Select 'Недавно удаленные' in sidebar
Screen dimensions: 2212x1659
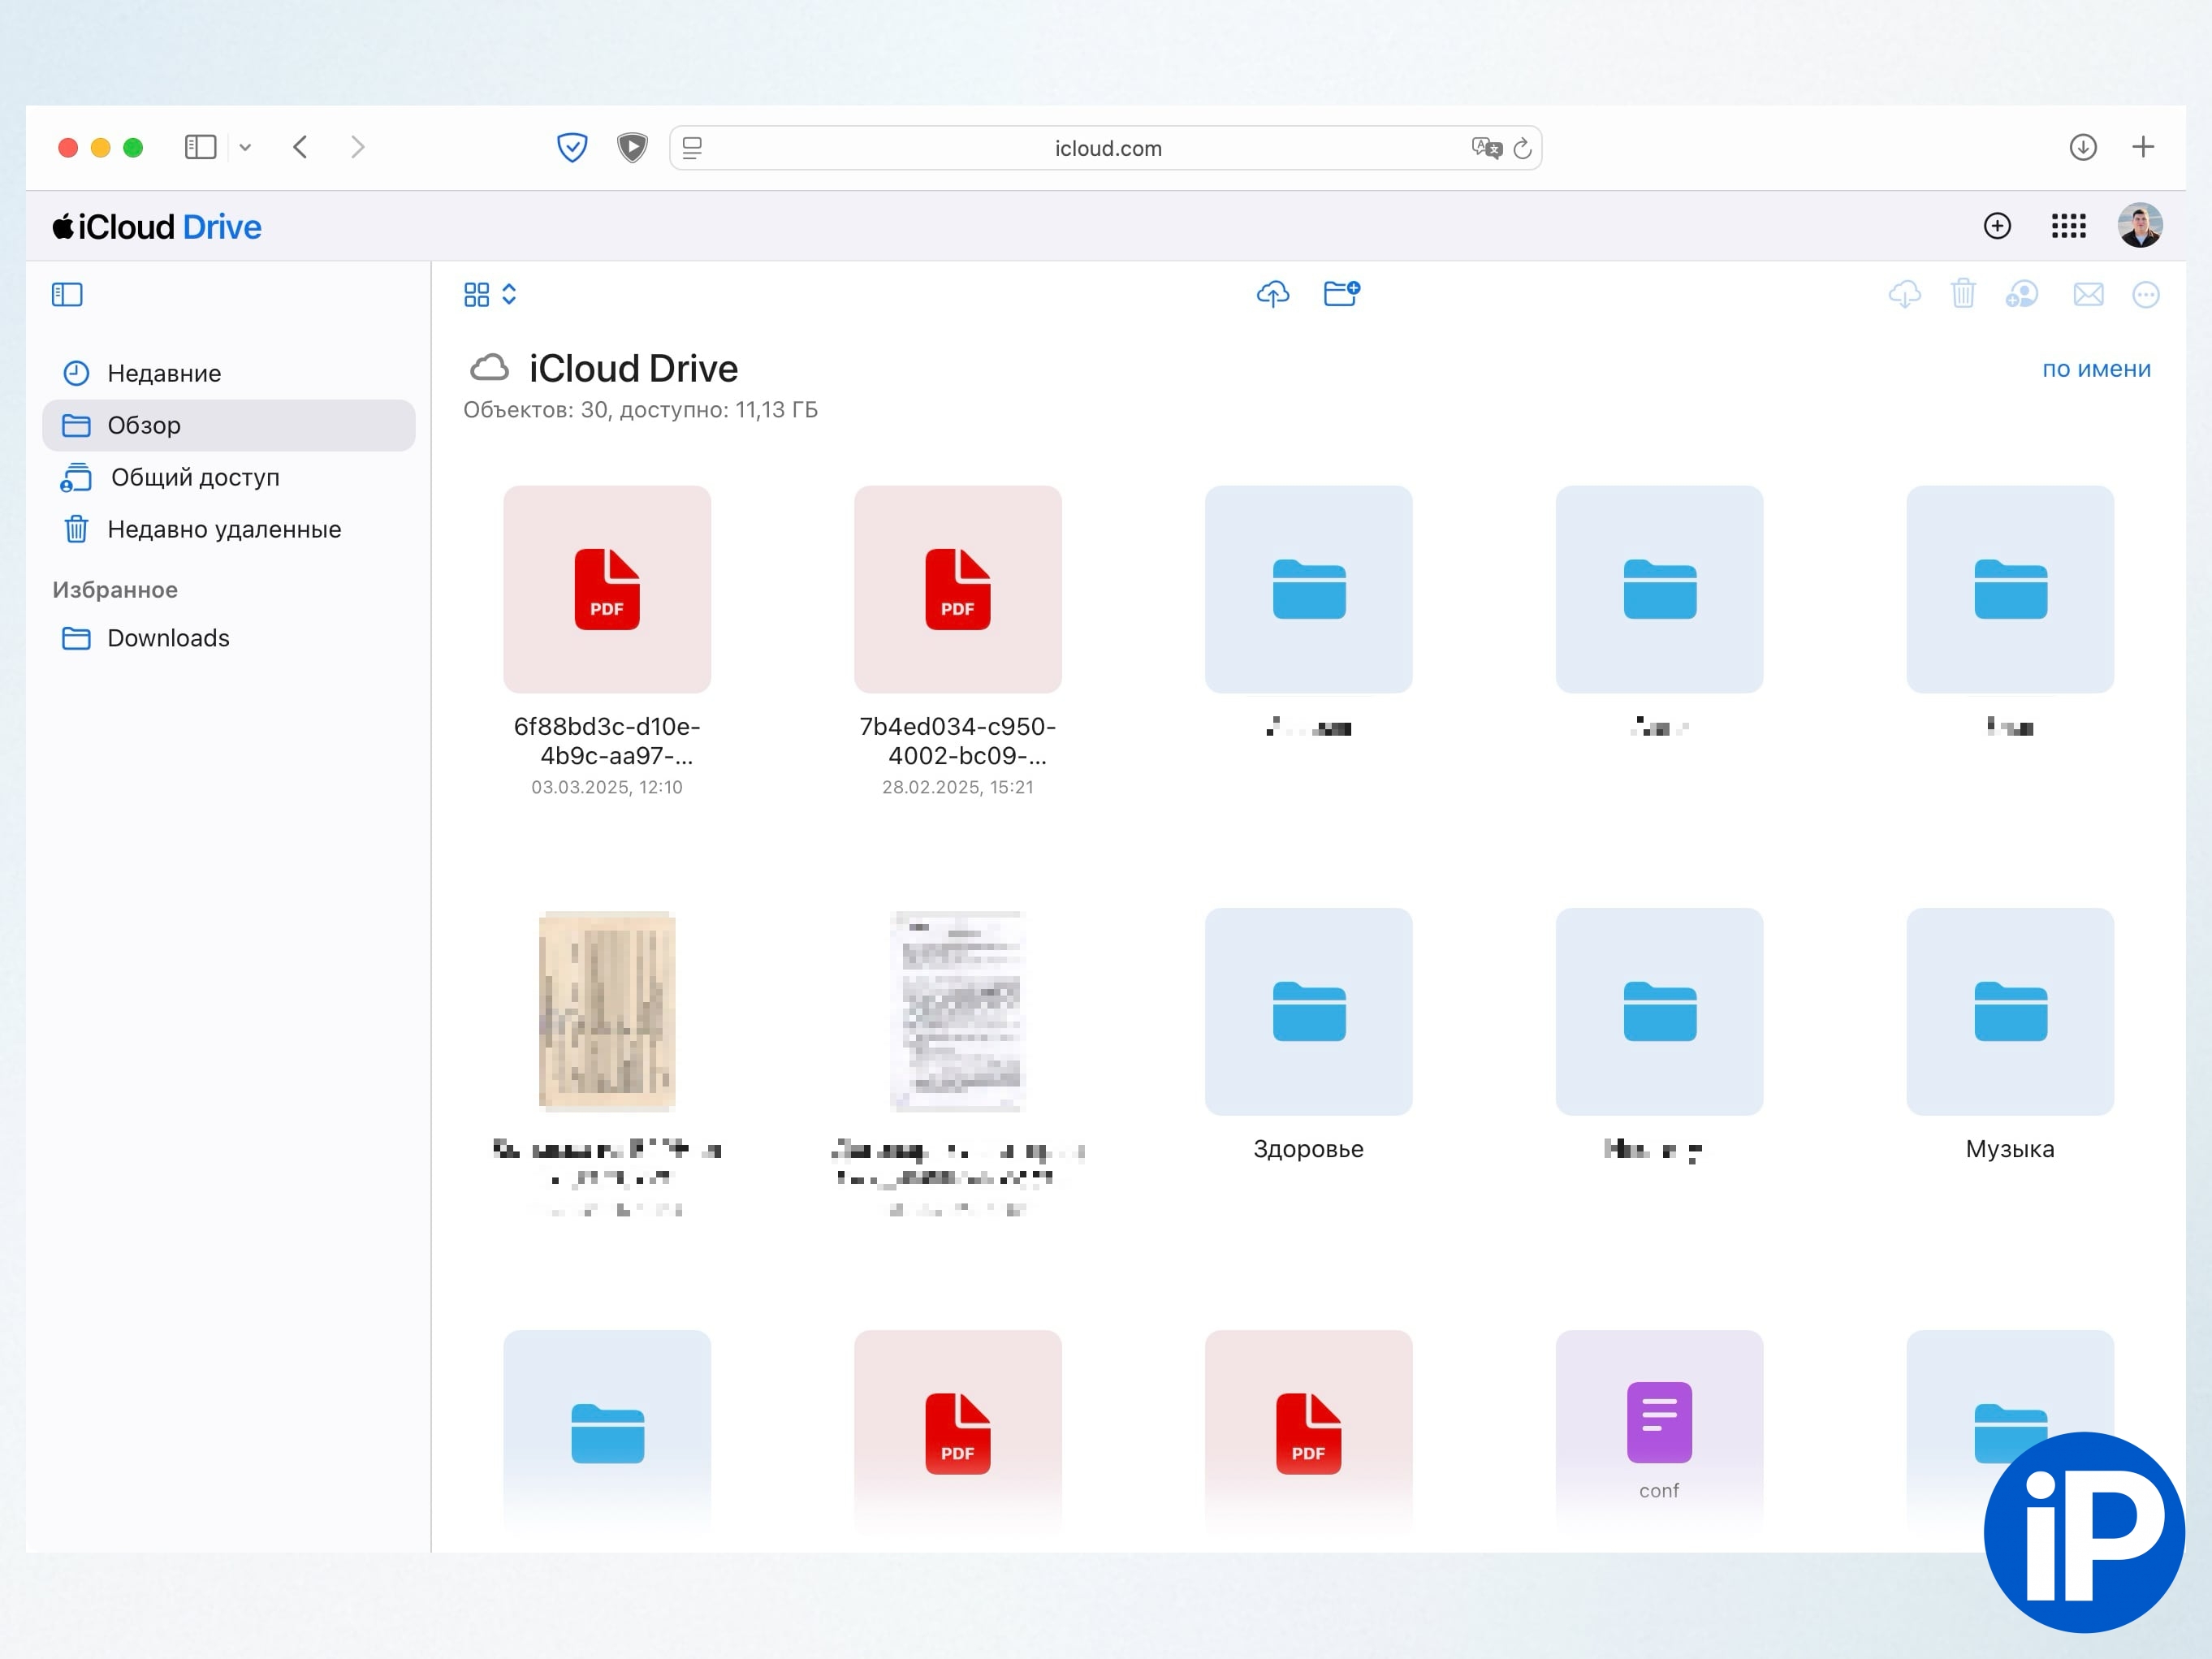pyautogui.click(x=223, y=529)
